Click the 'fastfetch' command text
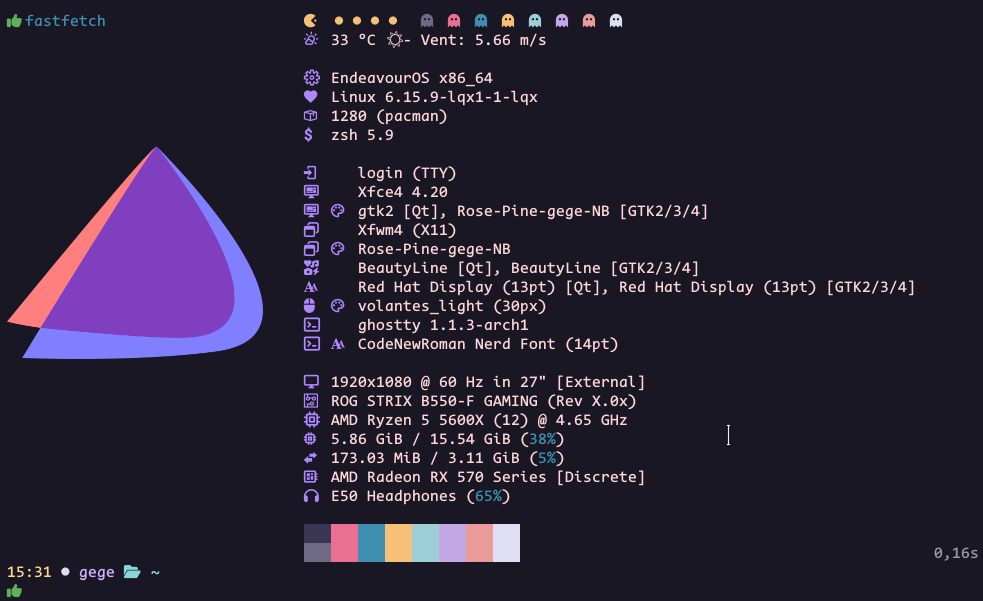 click(x=65, y=21)
